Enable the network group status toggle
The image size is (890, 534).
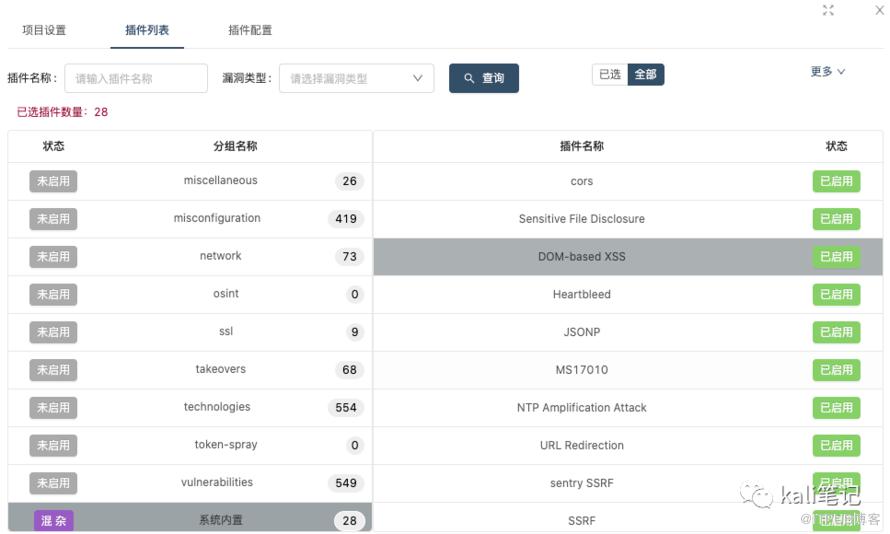click(x=53, y=257)
